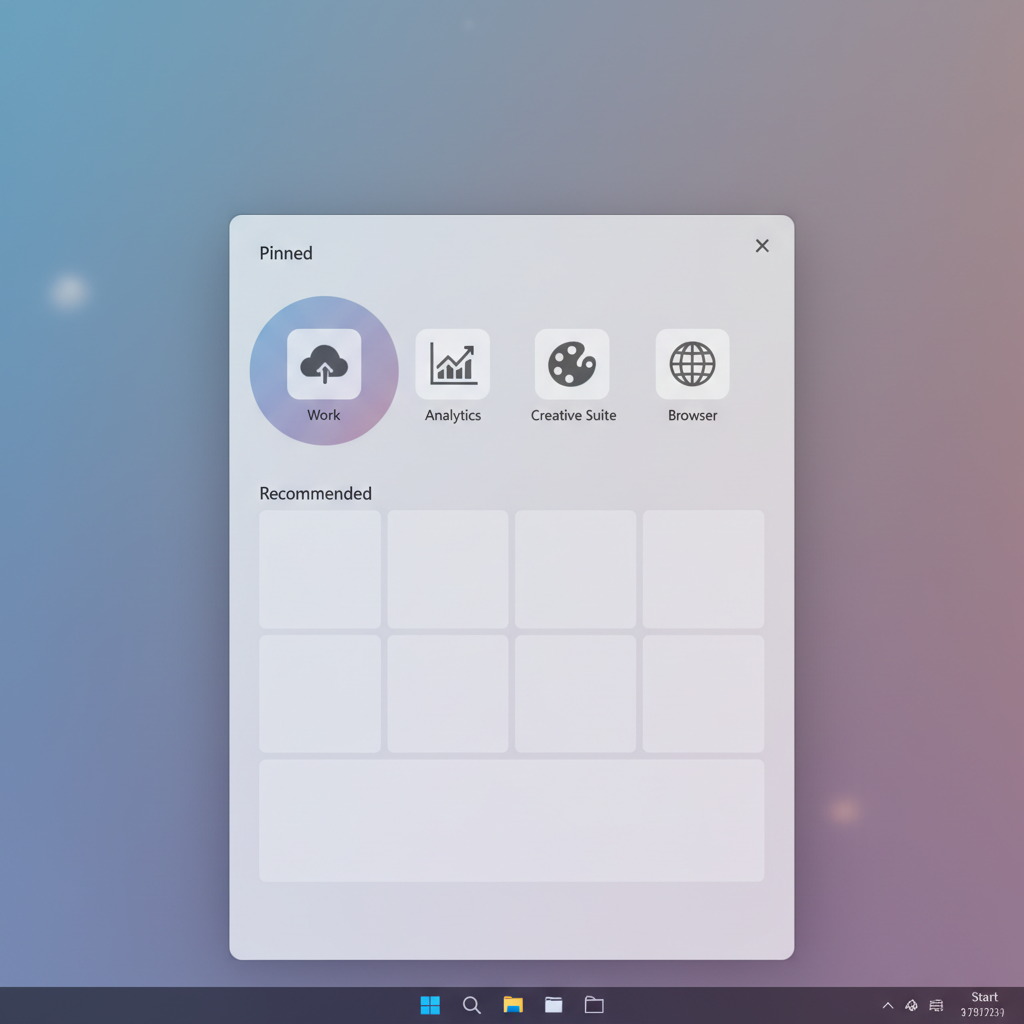Click the Recommended section heading
This screenshot has width=1024, height=1024.
316,493
